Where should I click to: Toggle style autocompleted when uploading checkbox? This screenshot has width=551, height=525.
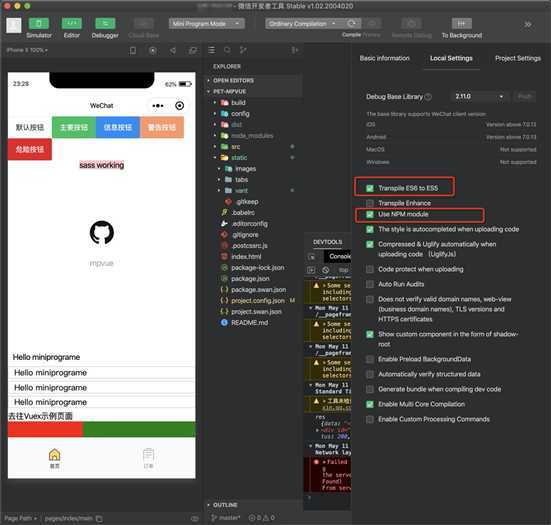pos(370,229)
